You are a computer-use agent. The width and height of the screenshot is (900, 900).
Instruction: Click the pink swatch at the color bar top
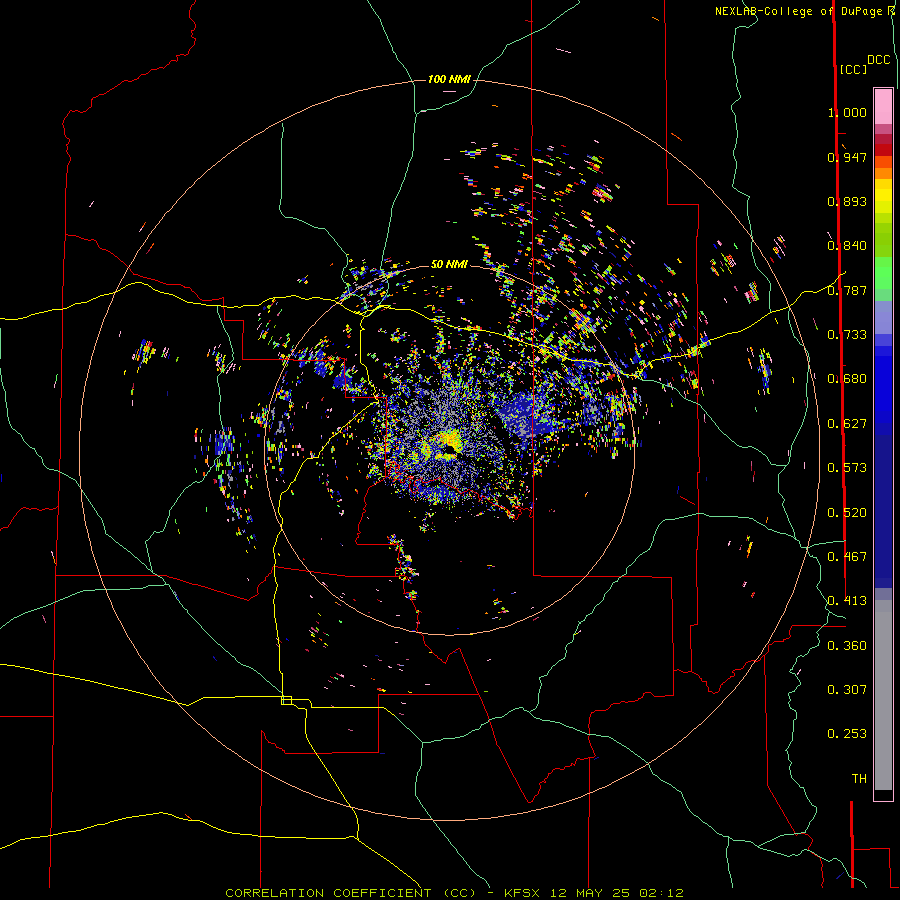pos(883,107)
